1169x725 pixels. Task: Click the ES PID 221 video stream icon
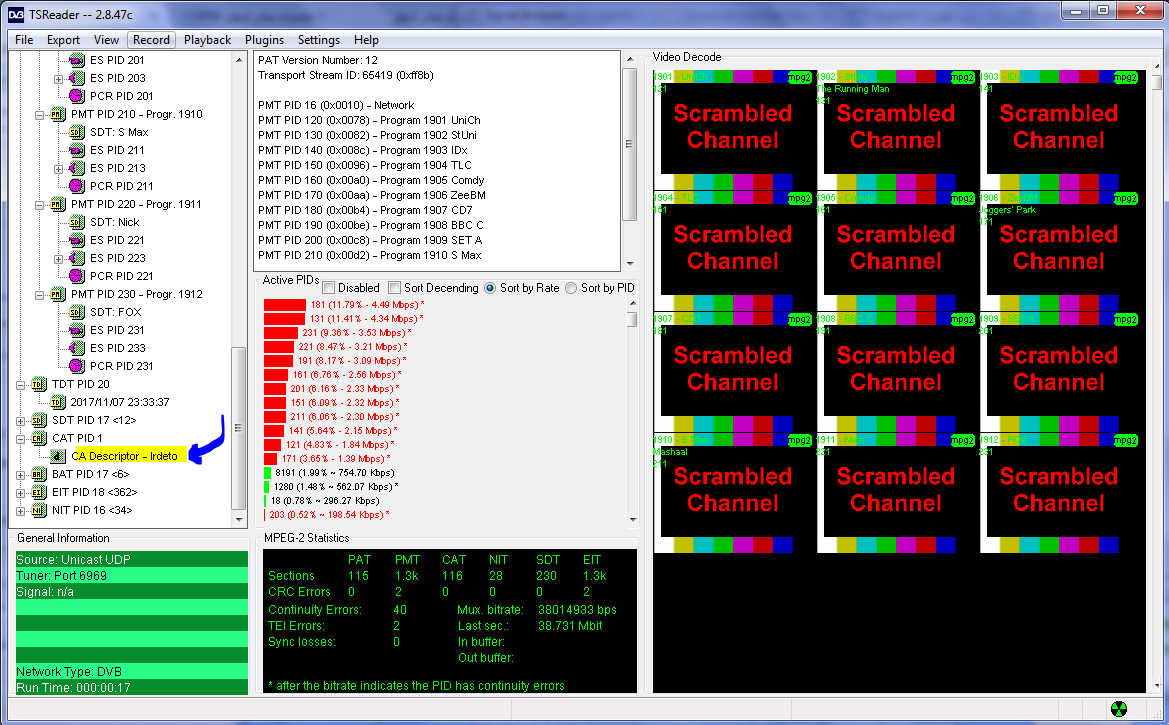click(x=77, y=240)
